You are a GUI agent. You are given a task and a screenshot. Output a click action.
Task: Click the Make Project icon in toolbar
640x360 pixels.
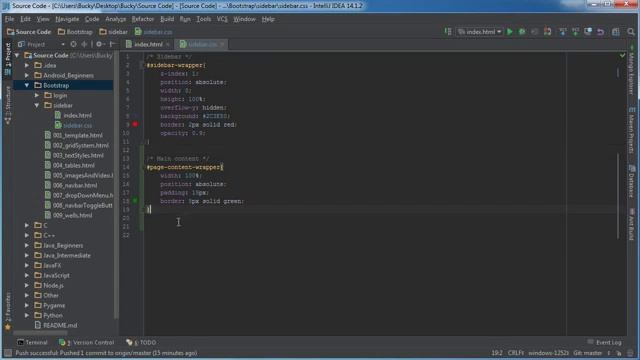point(448,32)
